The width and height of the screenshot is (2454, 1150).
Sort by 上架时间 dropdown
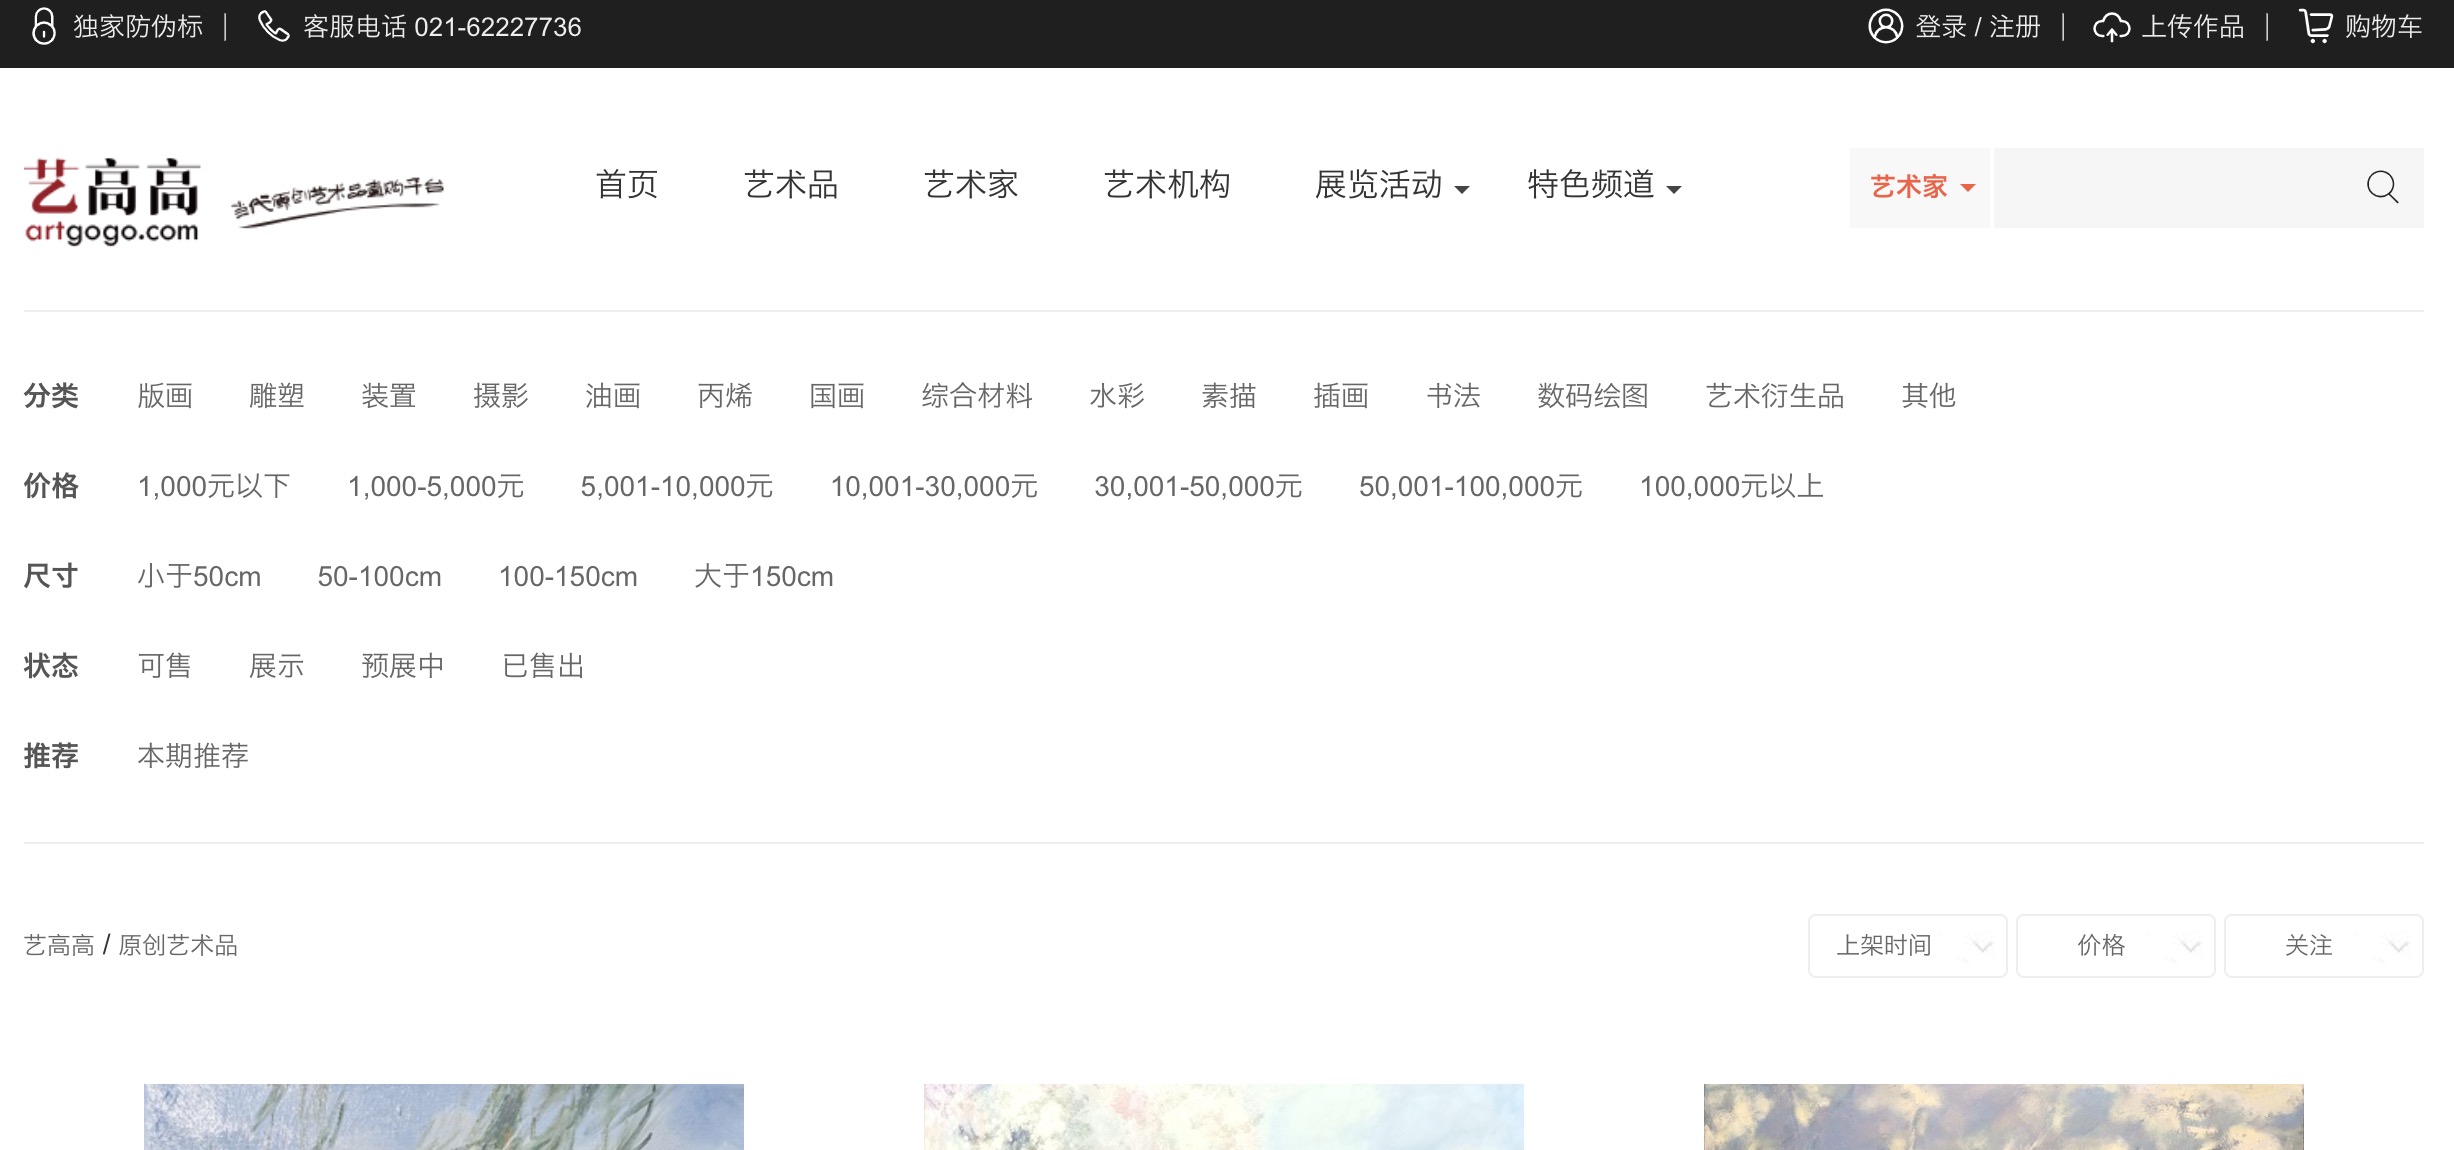tap(1907, 945)
